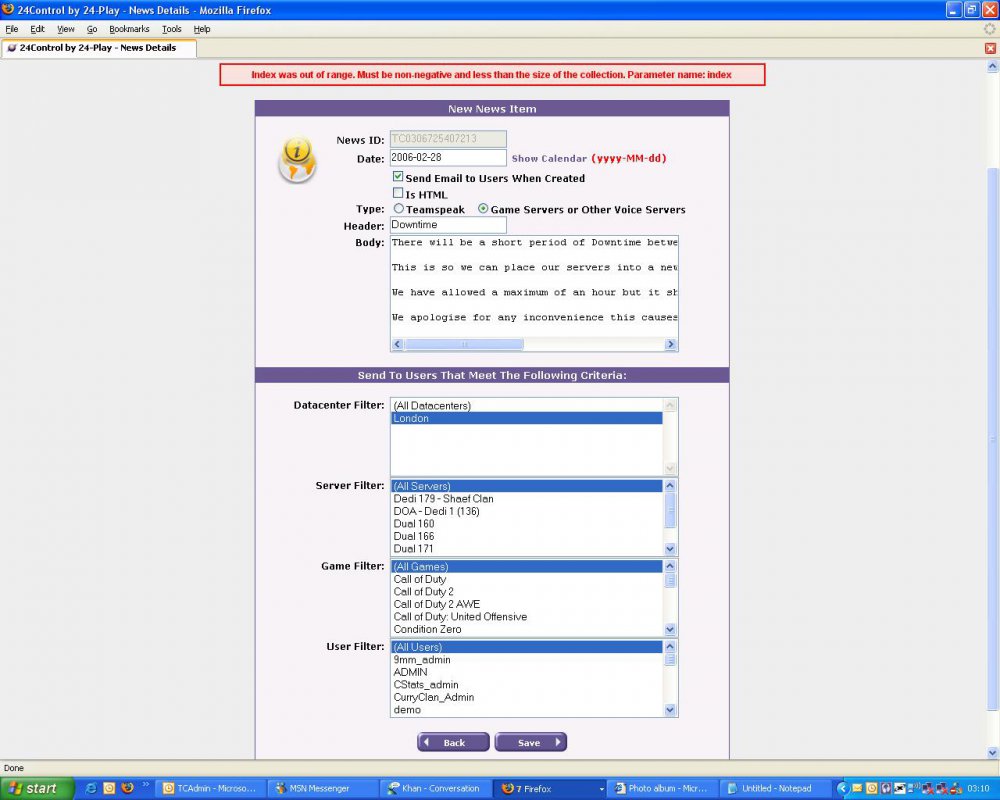Switch to the MSN Messenger taskbar window

(x=321, y=788)
